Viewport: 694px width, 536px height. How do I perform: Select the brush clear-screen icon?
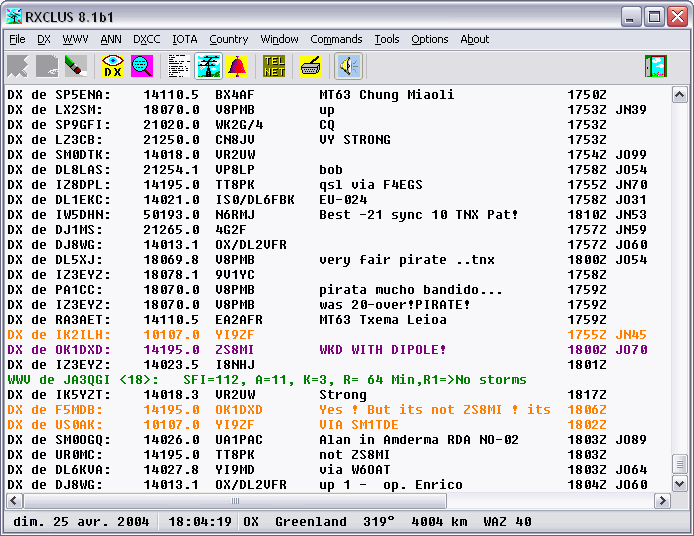tap(76, 66)
